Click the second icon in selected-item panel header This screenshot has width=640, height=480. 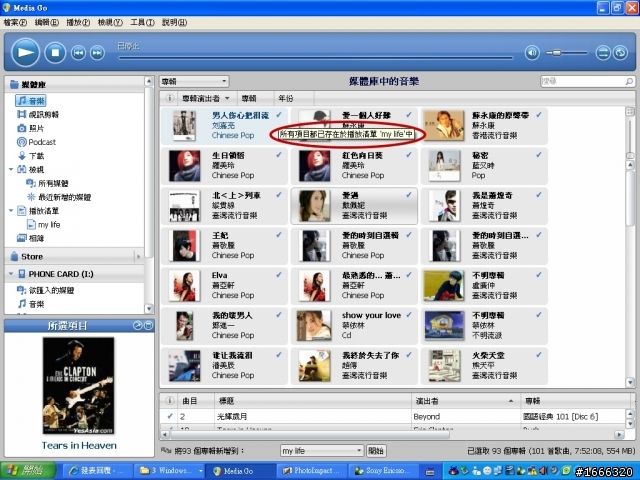pyautogui.click(x=149, y=325)
